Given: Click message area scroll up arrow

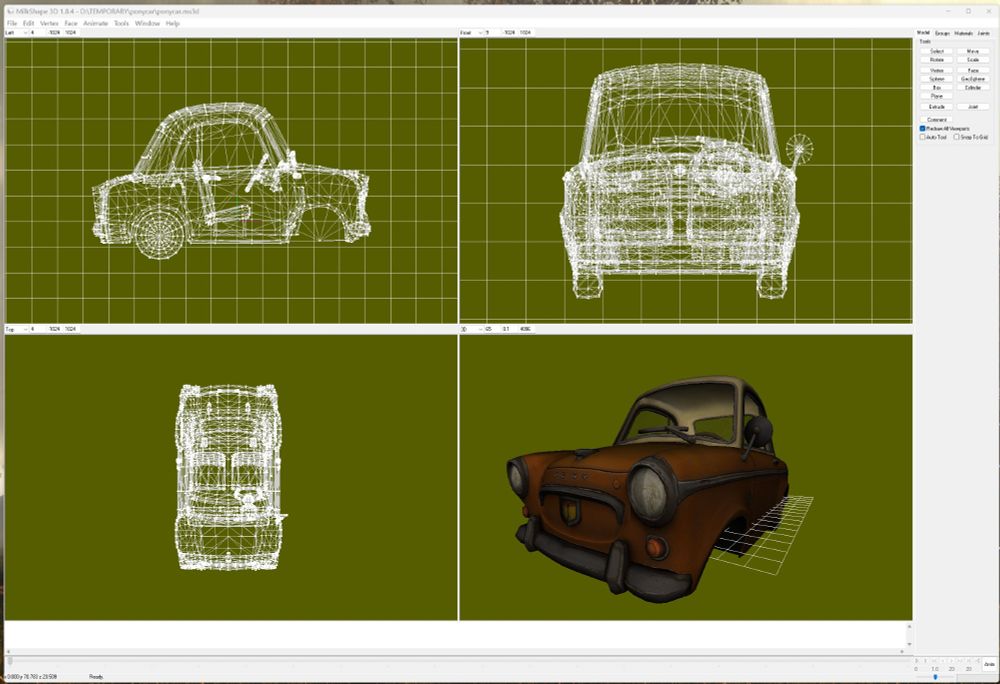Looking at the screenshot, I should click(909, 627).
